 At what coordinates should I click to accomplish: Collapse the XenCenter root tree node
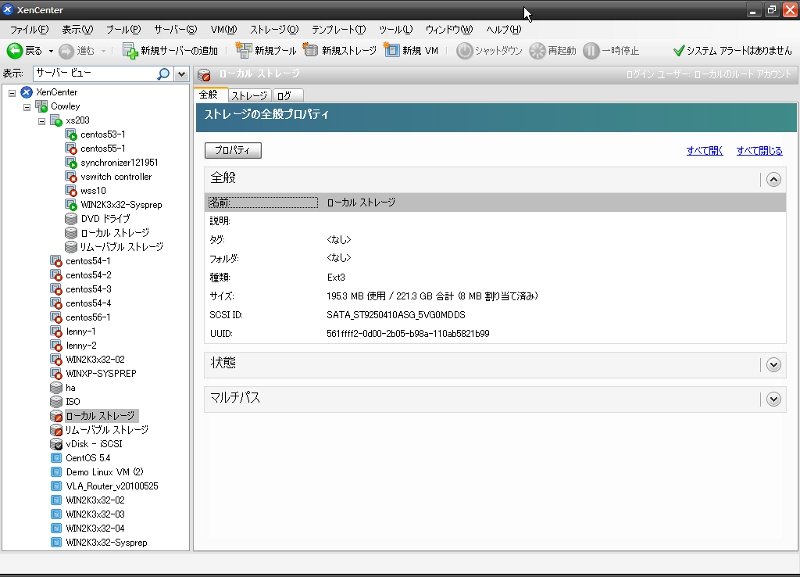(12, 93)
